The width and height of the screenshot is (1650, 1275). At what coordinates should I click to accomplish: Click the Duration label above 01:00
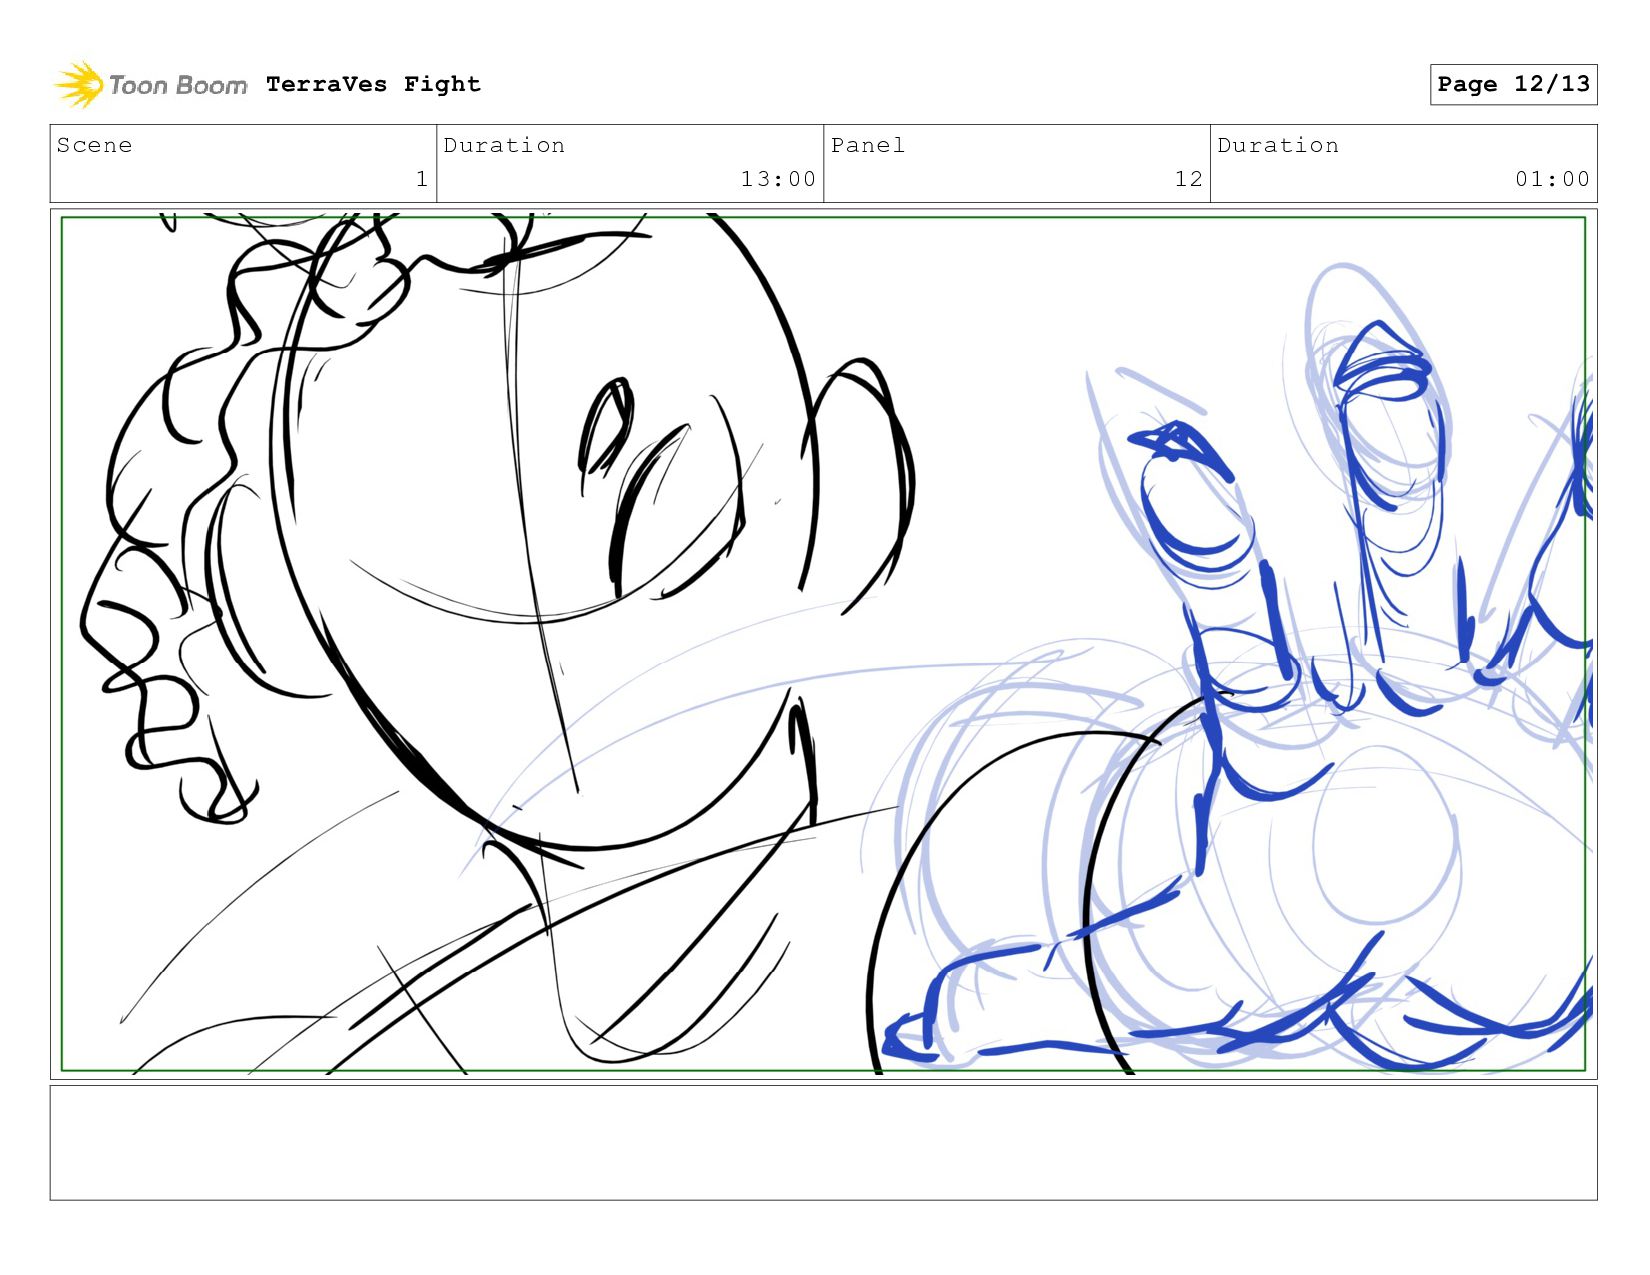(1278, 145)
